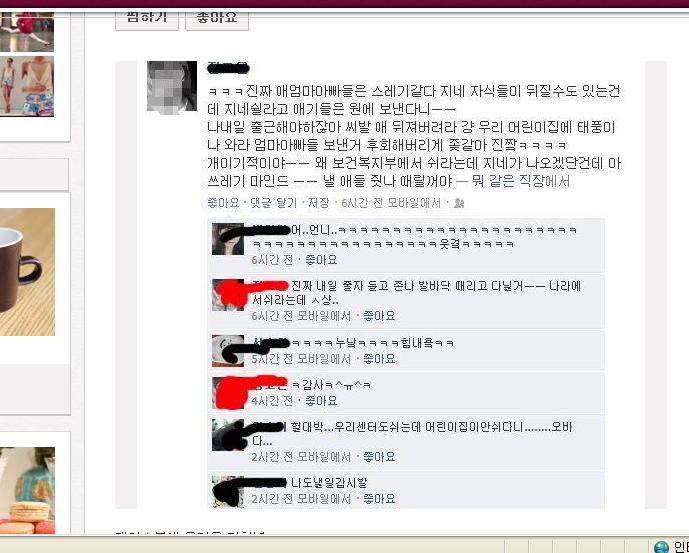Click the coffee mug image in sidebar
This screenshot has height=553, width=689.
(x=27, y=272)
